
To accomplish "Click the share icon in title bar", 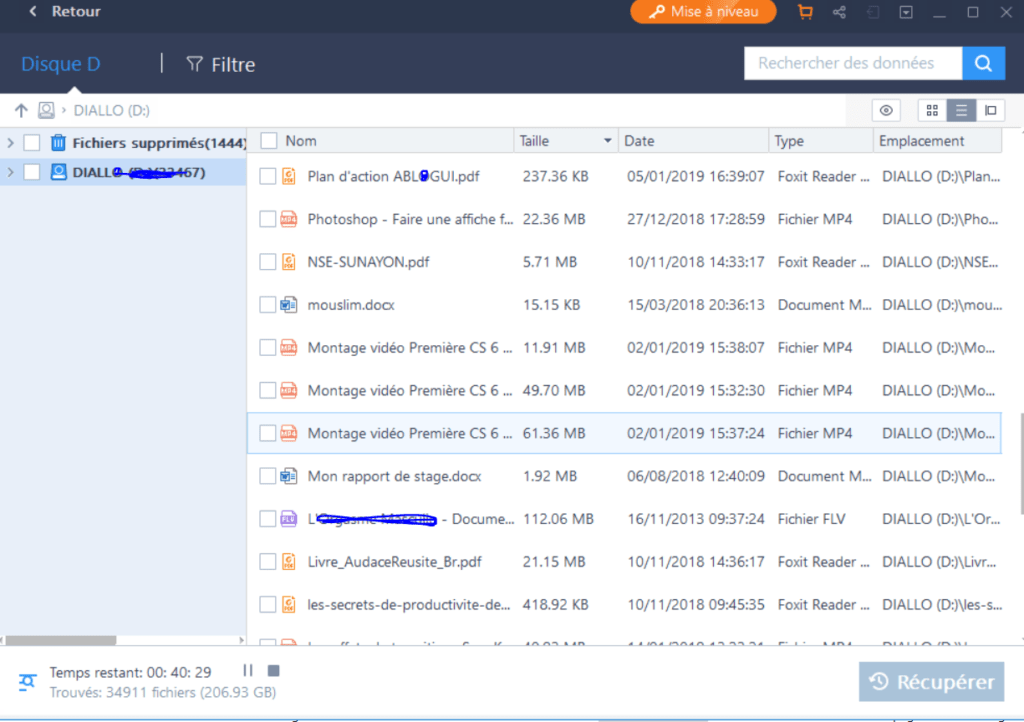I will [839, 12].
